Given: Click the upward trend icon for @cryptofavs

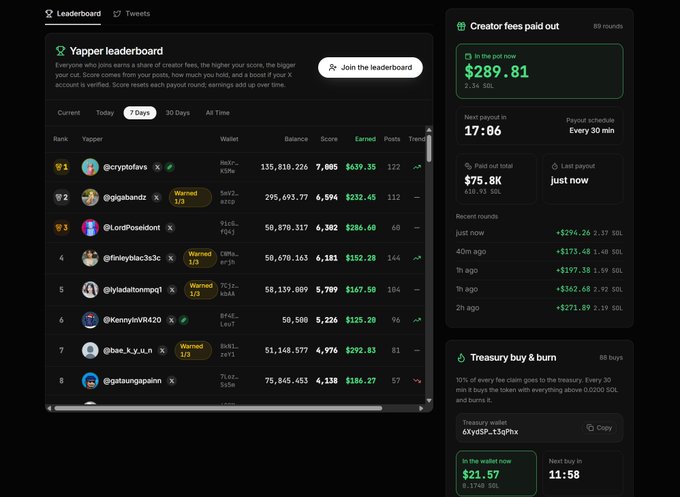Looking at the screenshot, I should click(x=417, y=167).
